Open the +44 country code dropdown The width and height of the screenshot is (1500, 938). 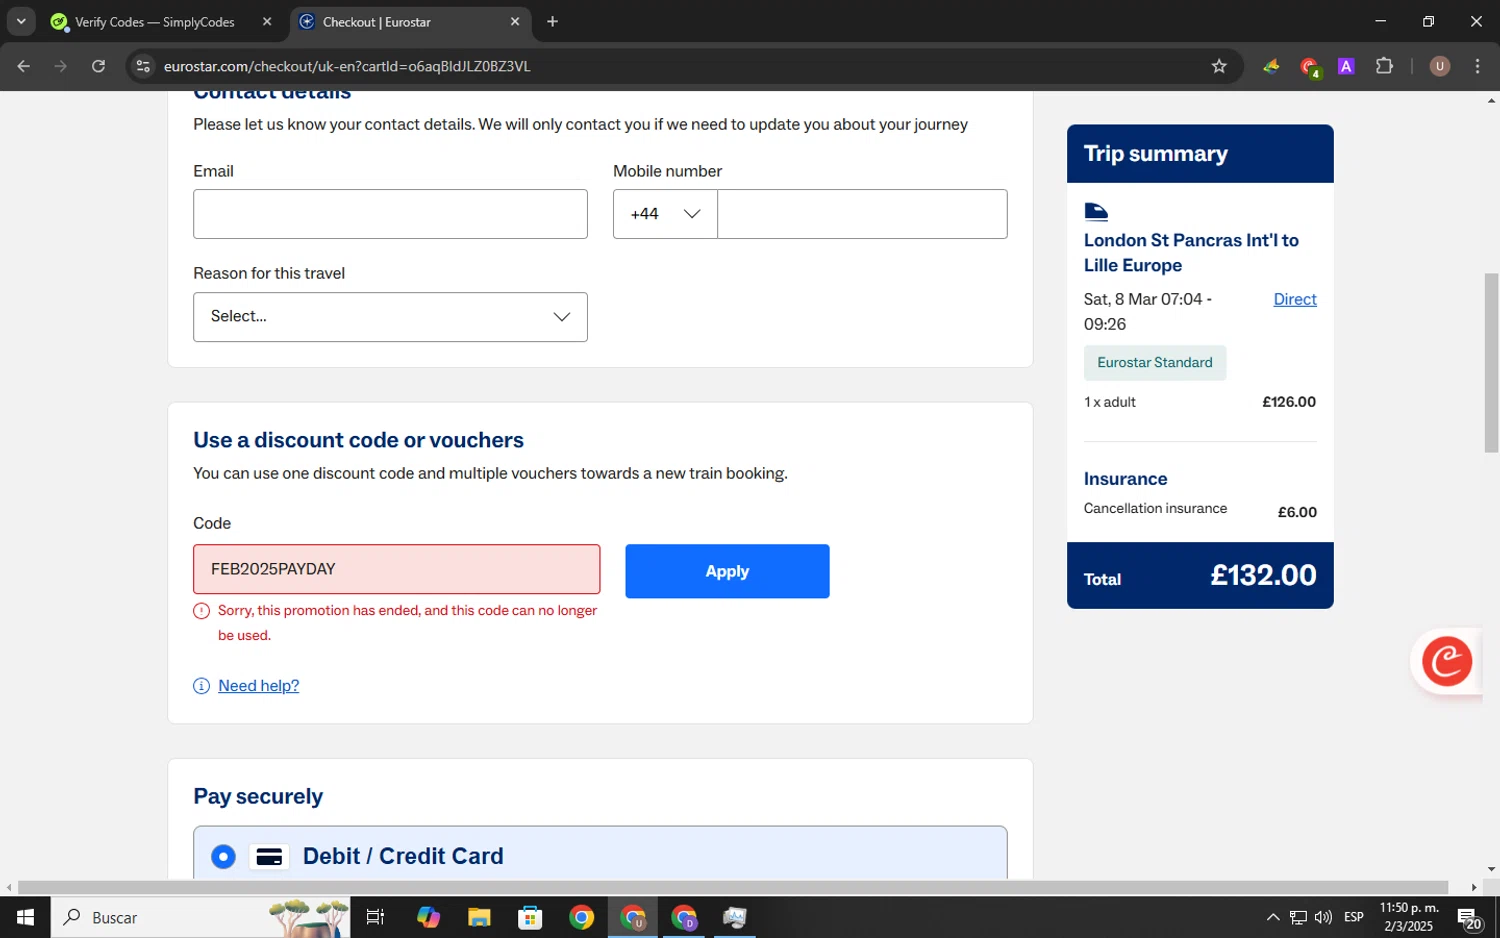pos(665,214)
